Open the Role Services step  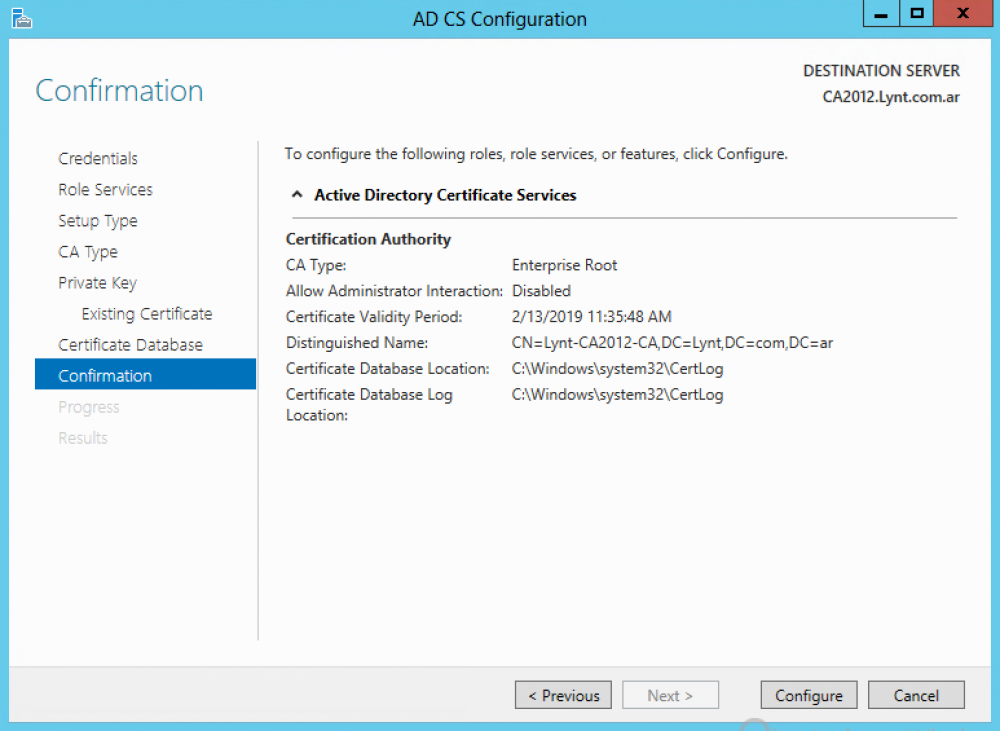(105, 190)
